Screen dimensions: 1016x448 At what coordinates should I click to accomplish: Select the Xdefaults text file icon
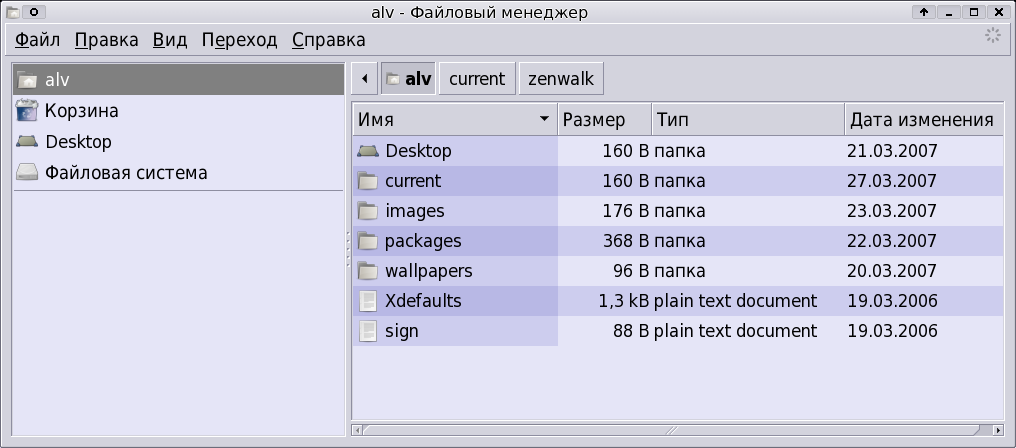(x=367, y=301)
